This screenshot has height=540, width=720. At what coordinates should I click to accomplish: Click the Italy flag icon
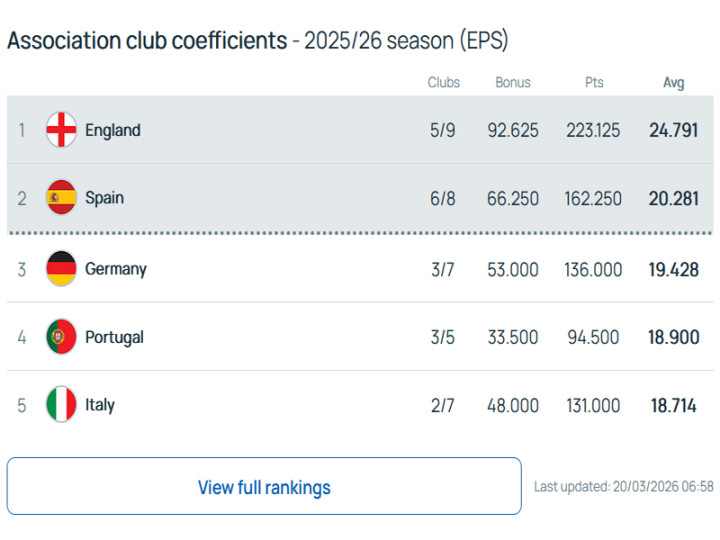coord(61,405)
